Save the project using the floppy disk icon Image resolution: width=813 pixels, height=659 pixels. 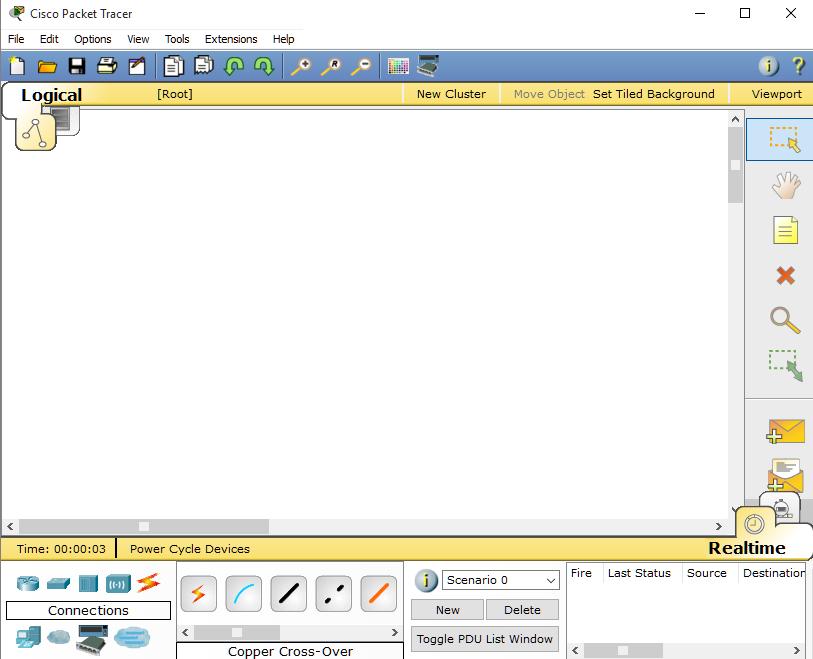(77, 66)
